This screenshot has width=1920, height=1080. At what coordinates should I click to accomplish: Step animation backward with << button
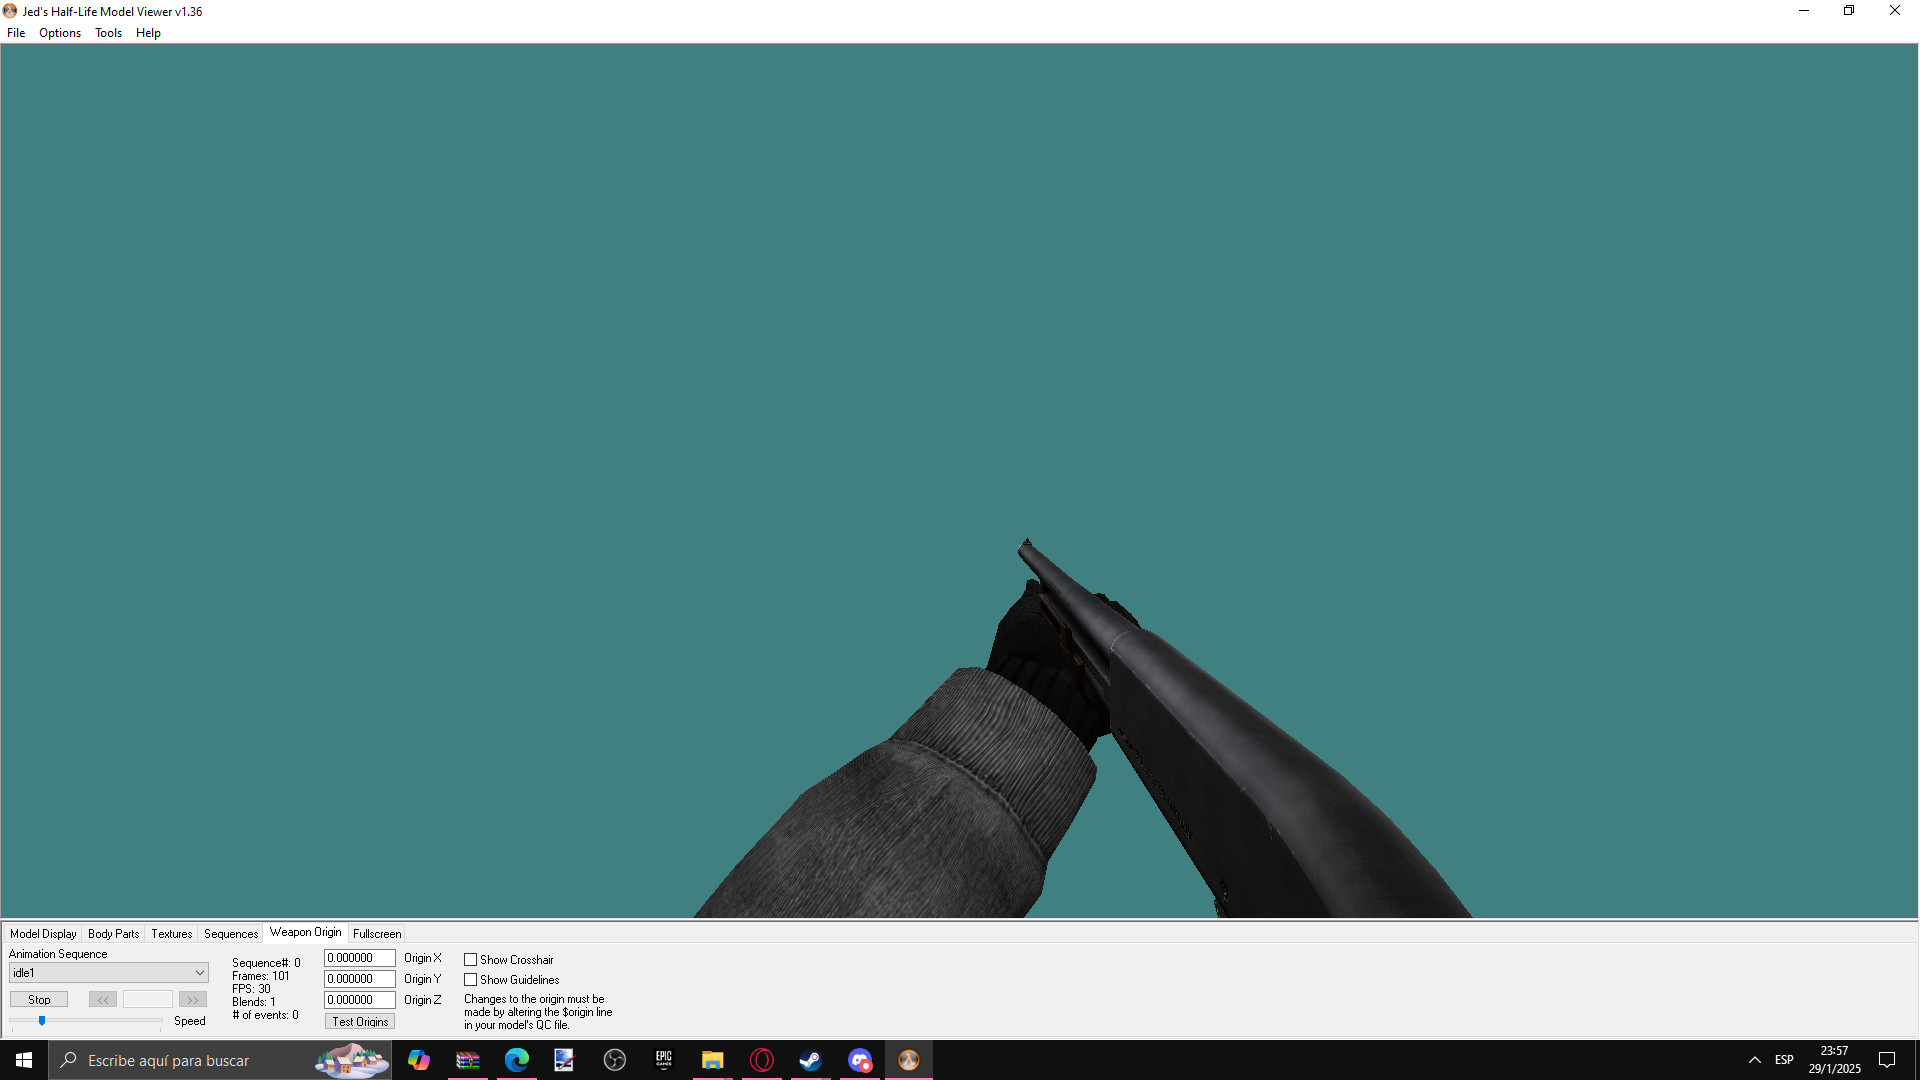102,999
